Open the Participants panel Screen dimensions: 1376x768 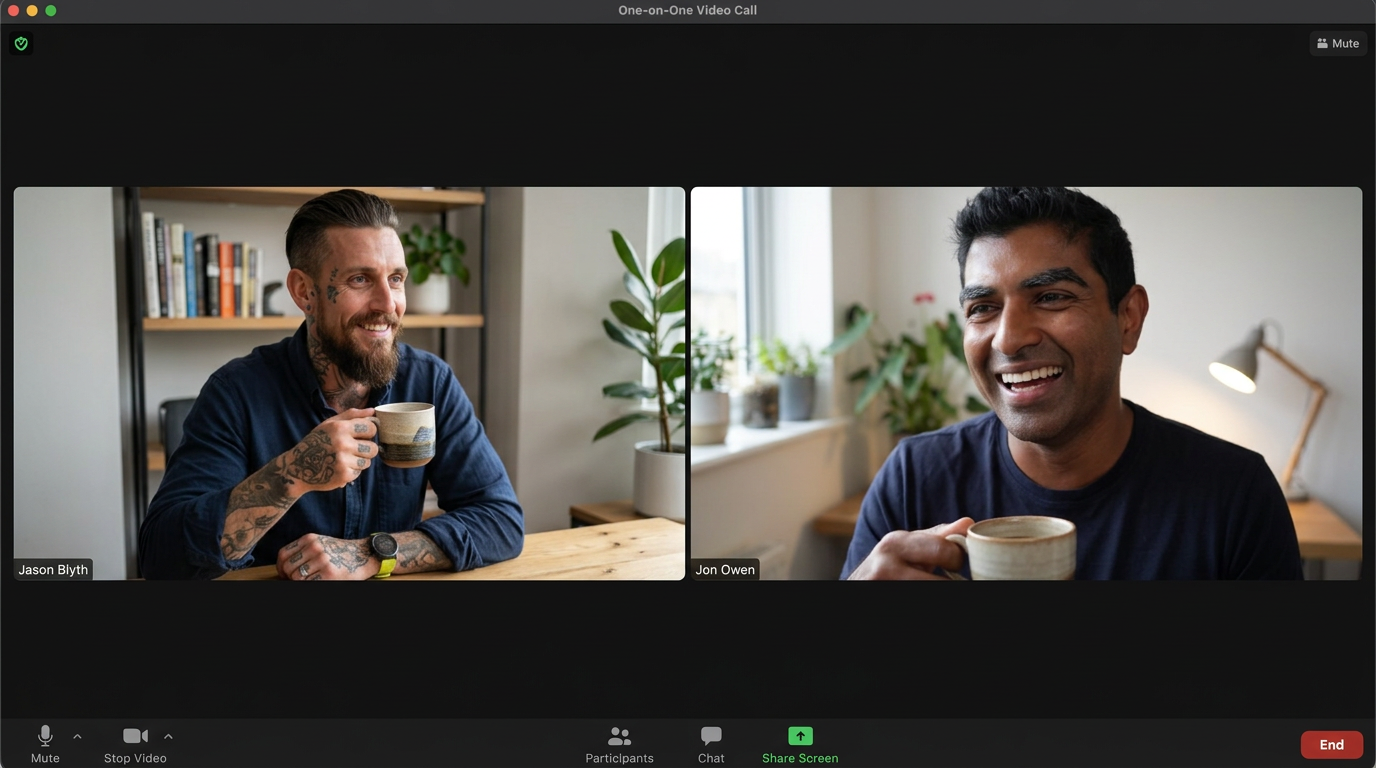pyautogui.click(x=619, y=745)
